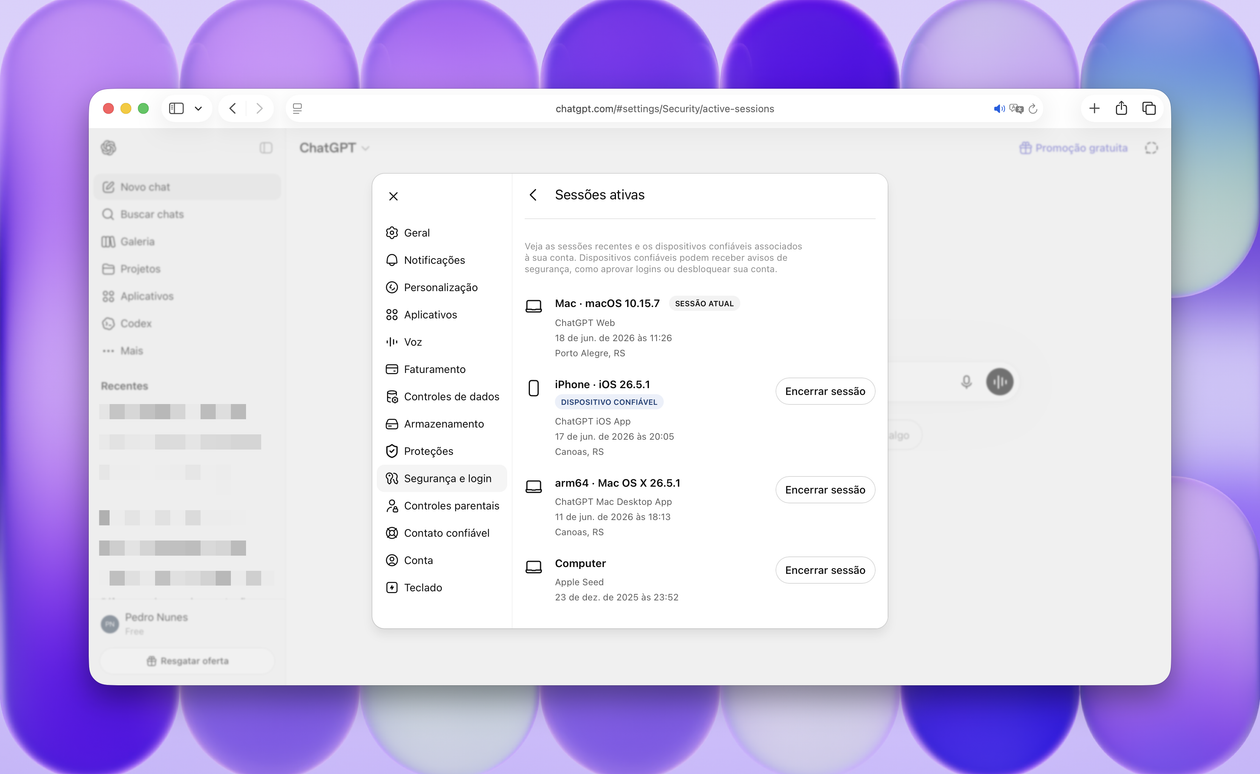The image size is (1260, 774).
Task: Click the translate icon in address bar
Action: click(x=1016, y=109)
